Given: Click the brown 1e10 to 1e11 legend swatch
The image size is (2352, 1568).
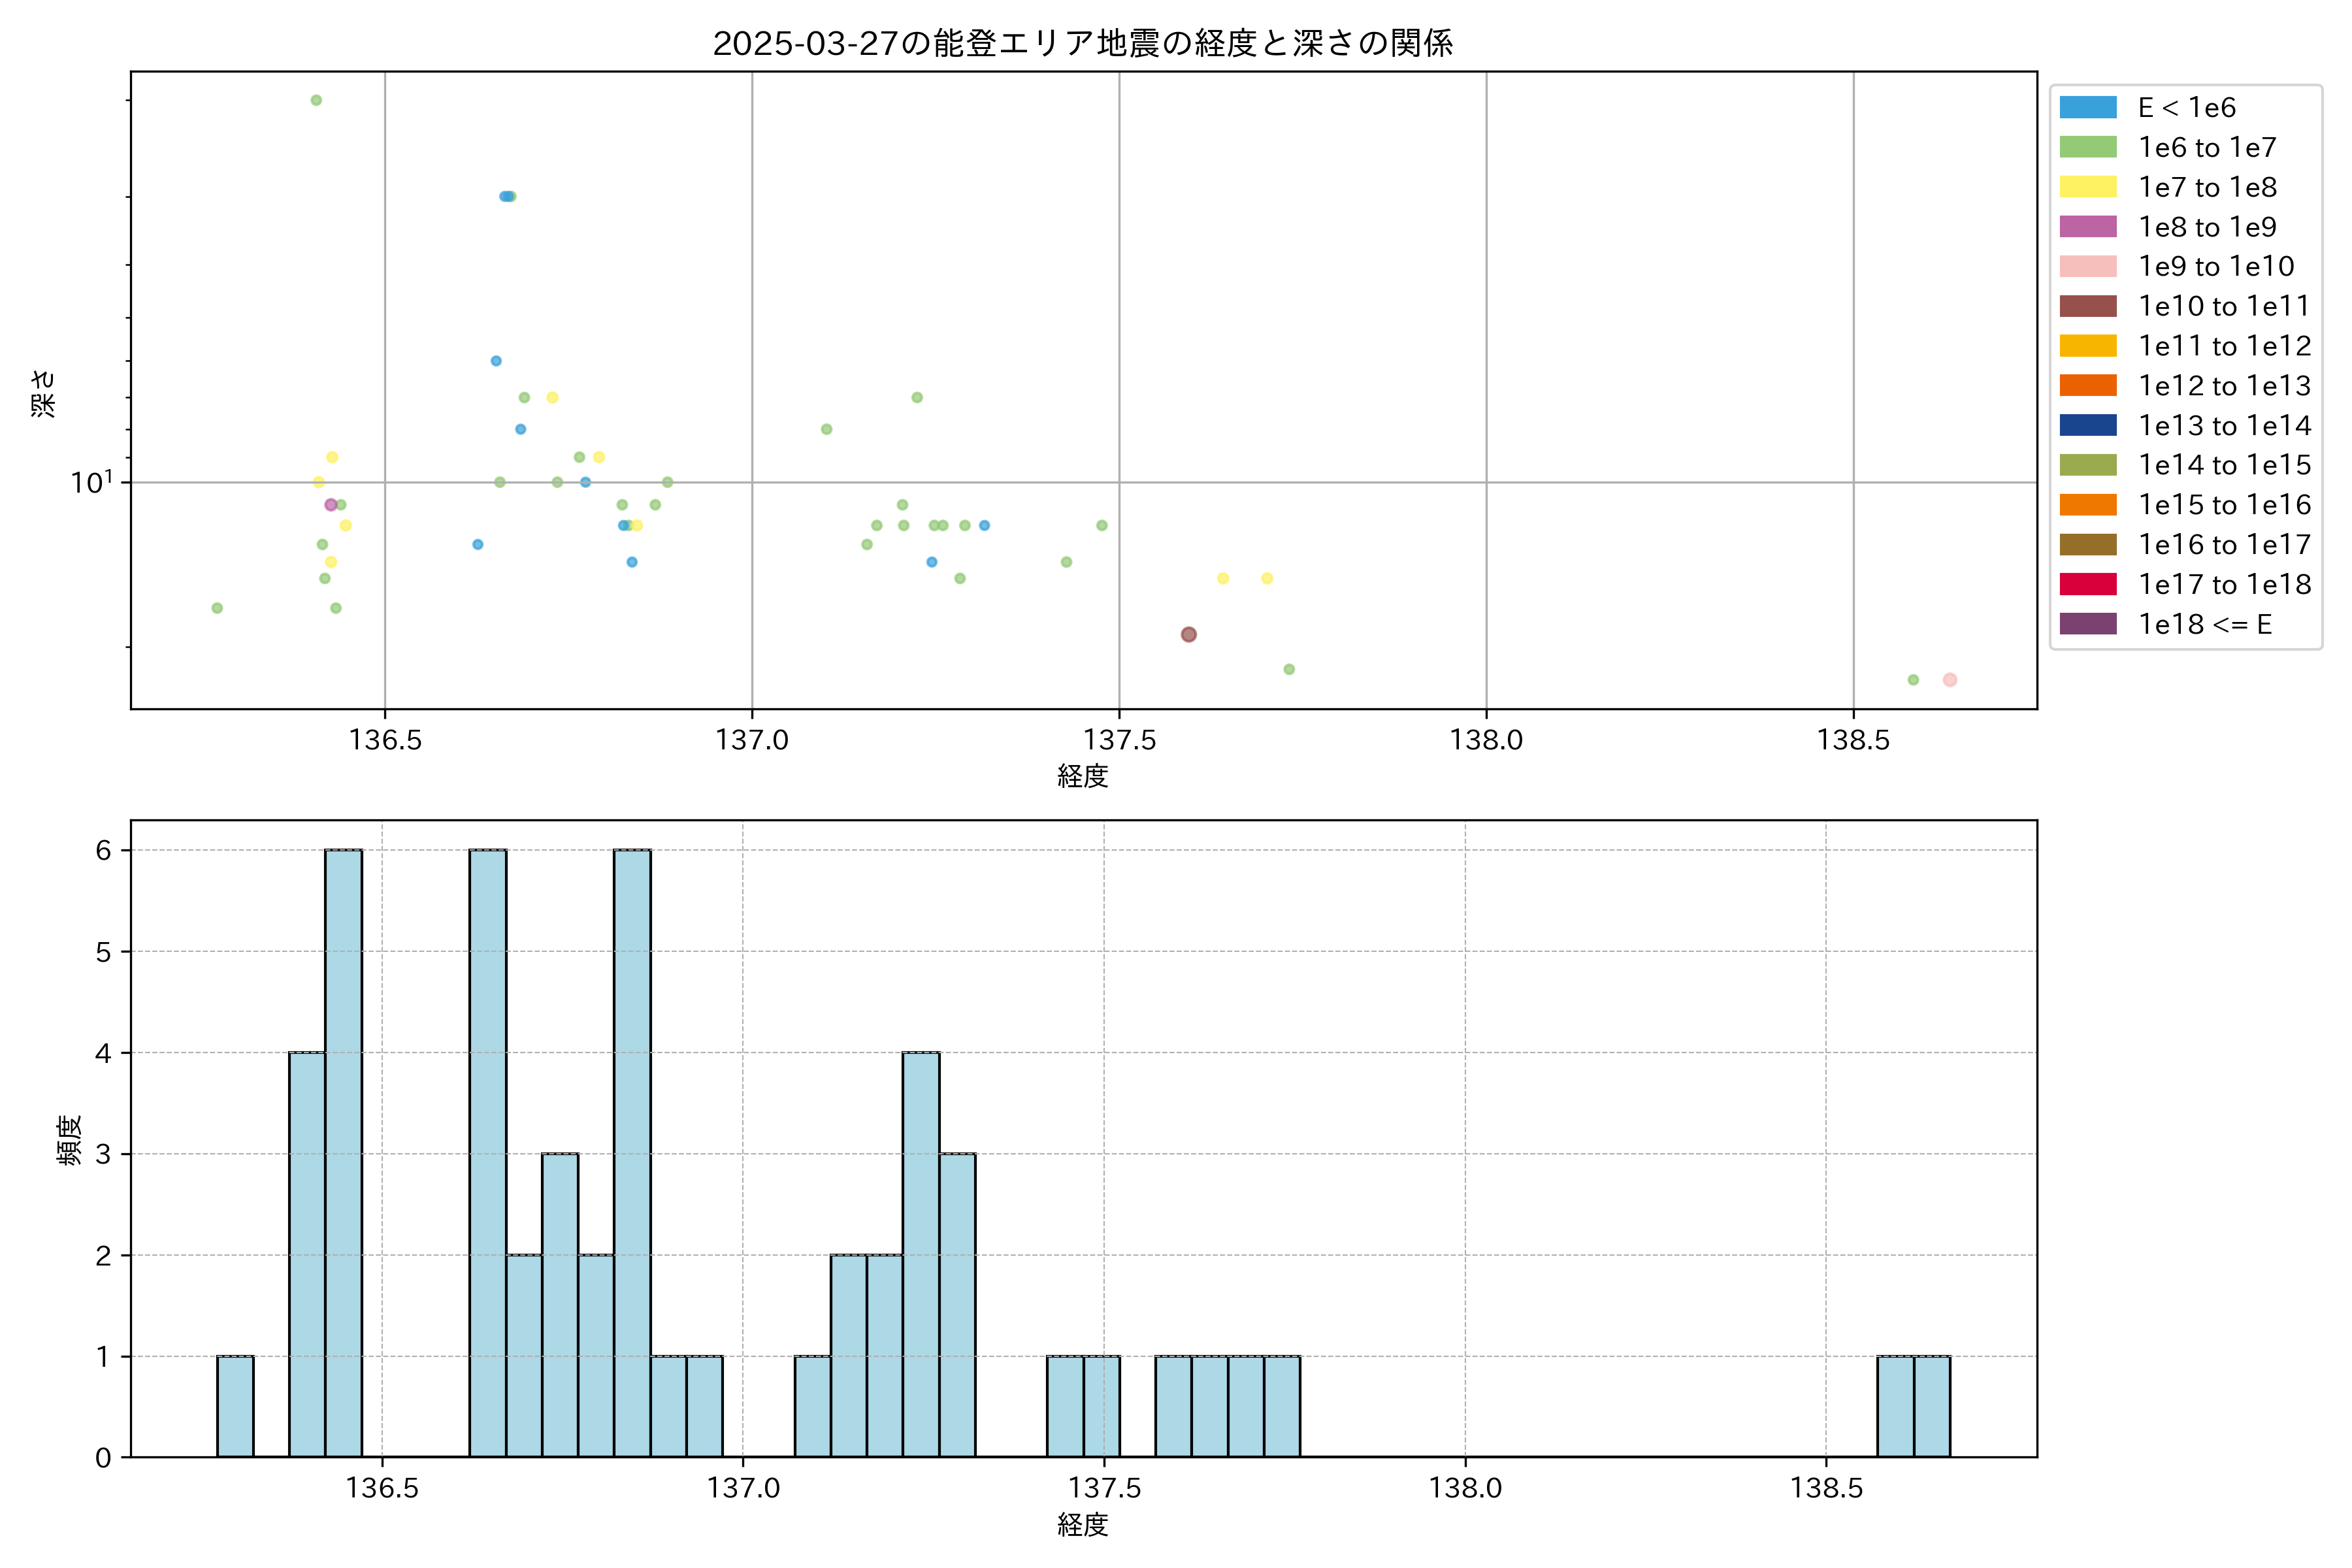Looking at the screenshot, I should tap(2087, 306).
